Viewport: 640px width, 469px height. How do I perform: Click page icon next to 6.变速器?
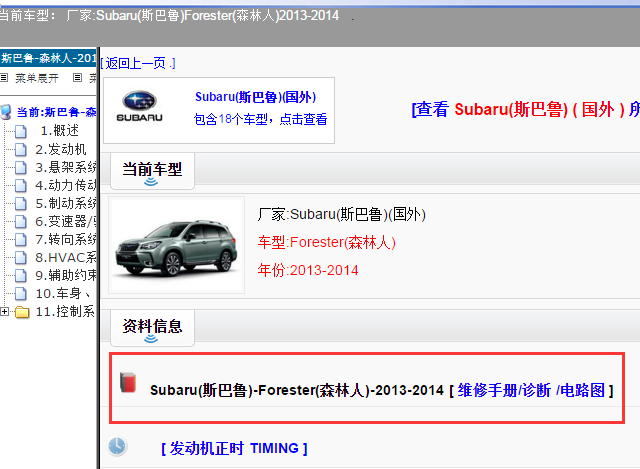point(21,221)
